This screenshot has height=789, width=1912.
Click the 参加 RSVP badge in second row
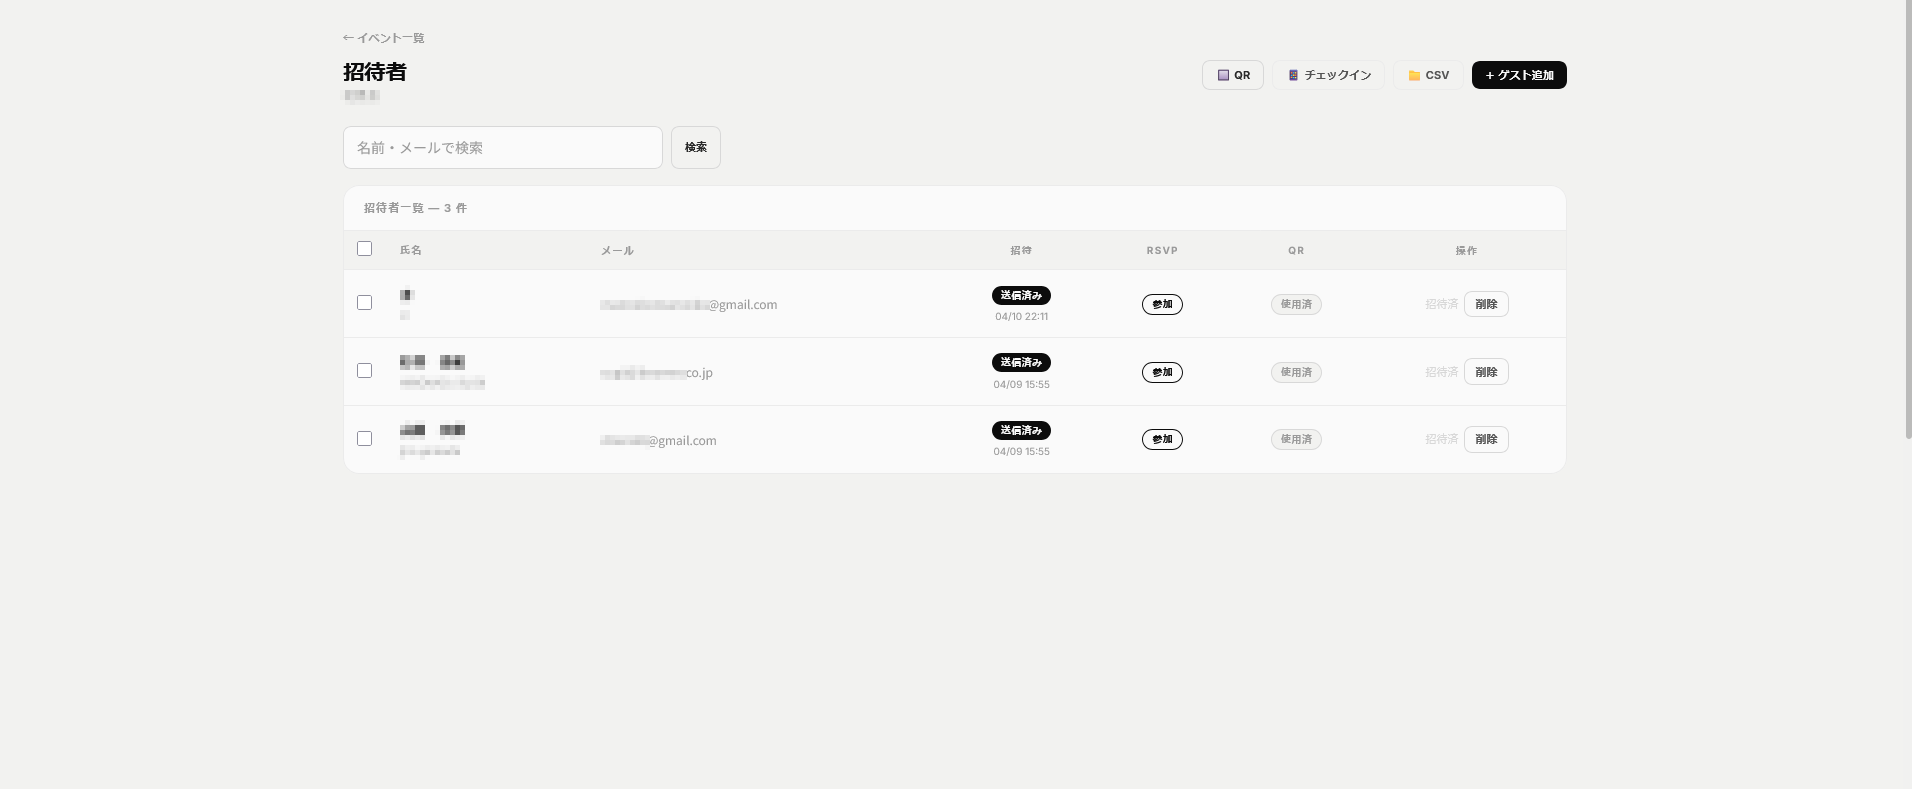coord(1162,372)
